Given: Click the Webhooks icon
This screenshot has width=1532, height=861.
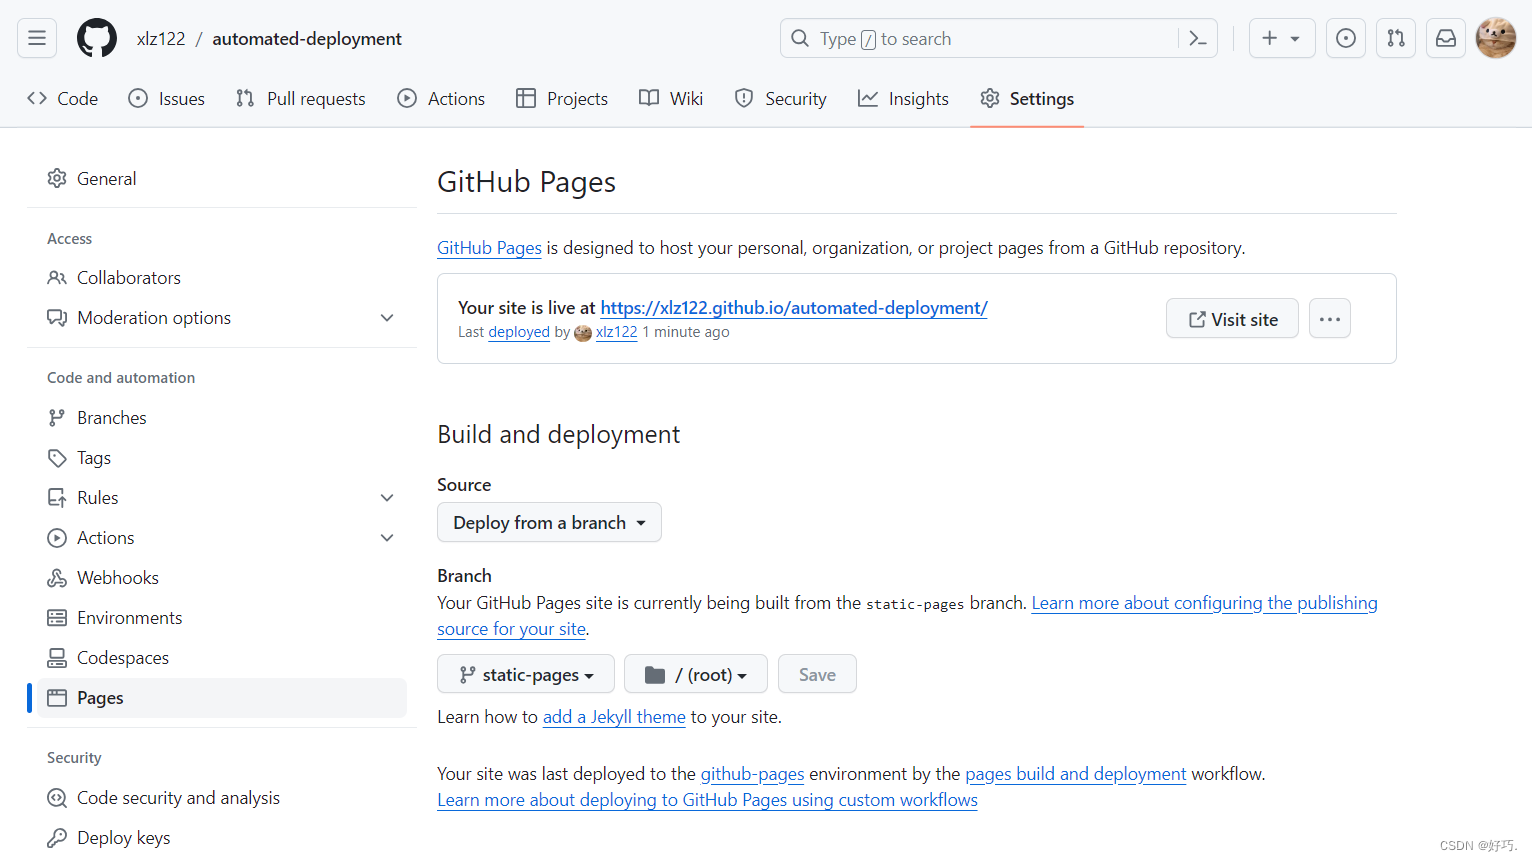Looking at the screenshot, I should pos(57,577).
